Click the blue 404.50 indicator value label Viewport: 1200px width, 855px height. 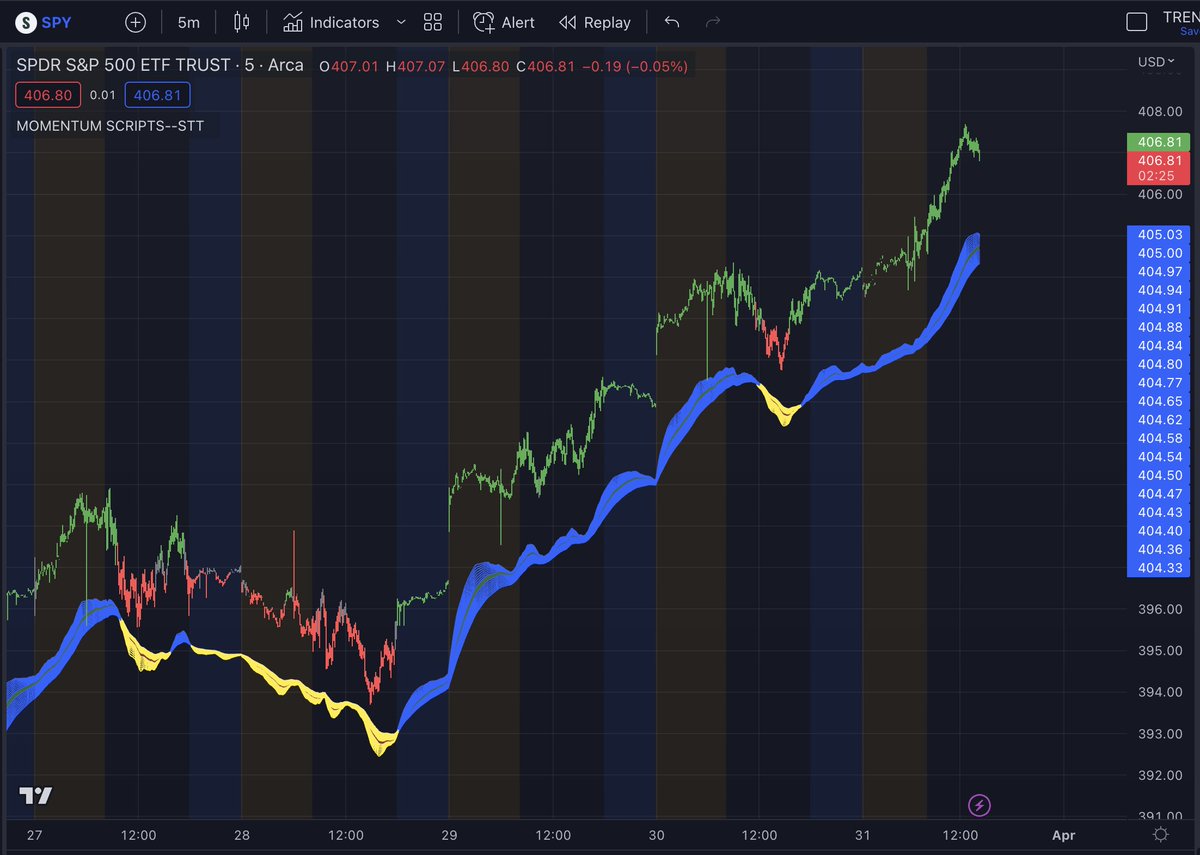(x=1158, y=475)
